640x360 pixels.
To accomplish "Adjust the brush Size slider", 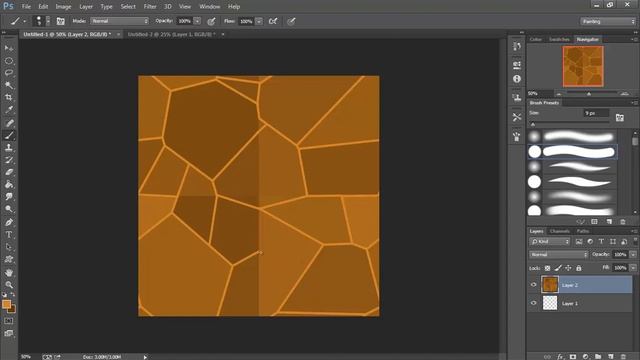I will pos(533,124).
